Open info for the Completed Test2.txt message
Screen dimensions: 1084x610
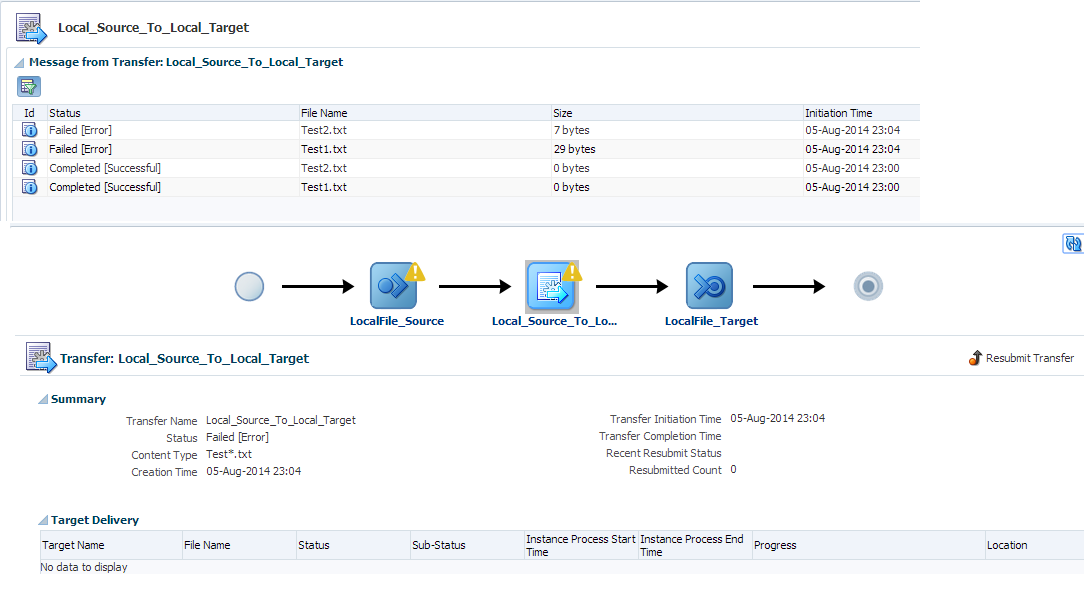click(x=29, y=167)
